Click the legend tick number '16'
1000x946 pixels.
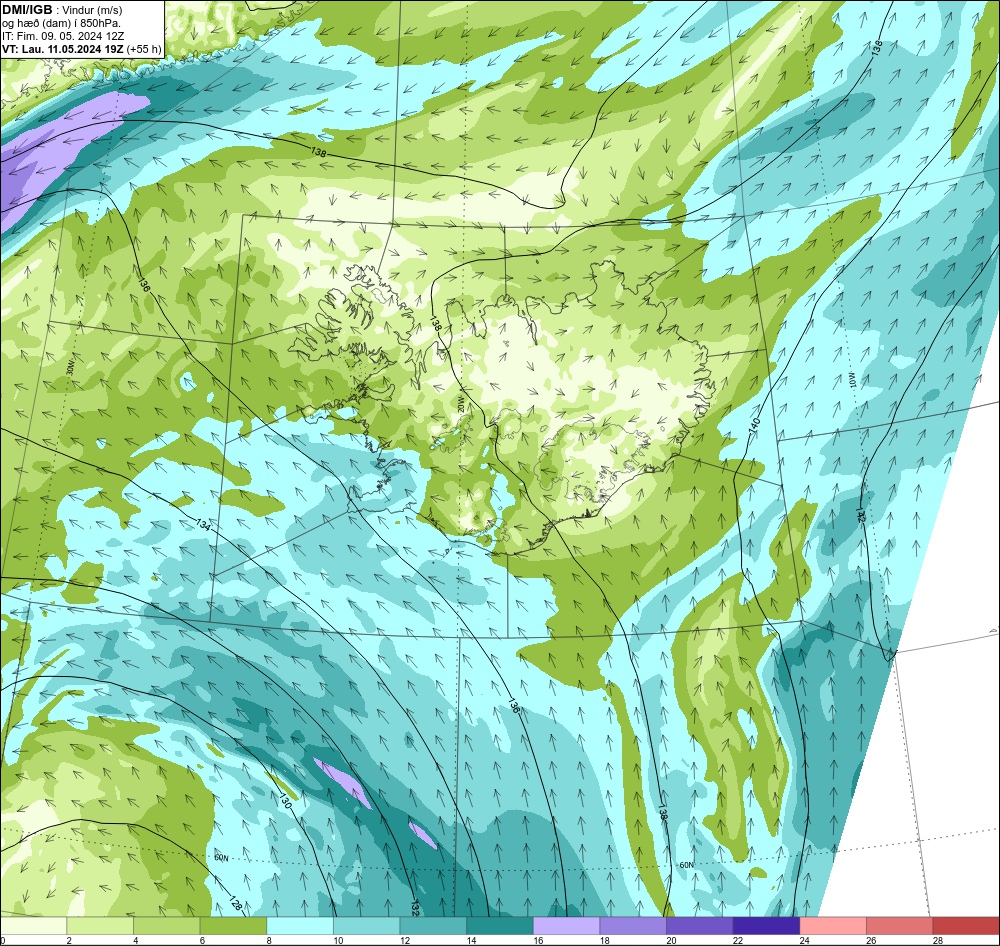point(539,940)
